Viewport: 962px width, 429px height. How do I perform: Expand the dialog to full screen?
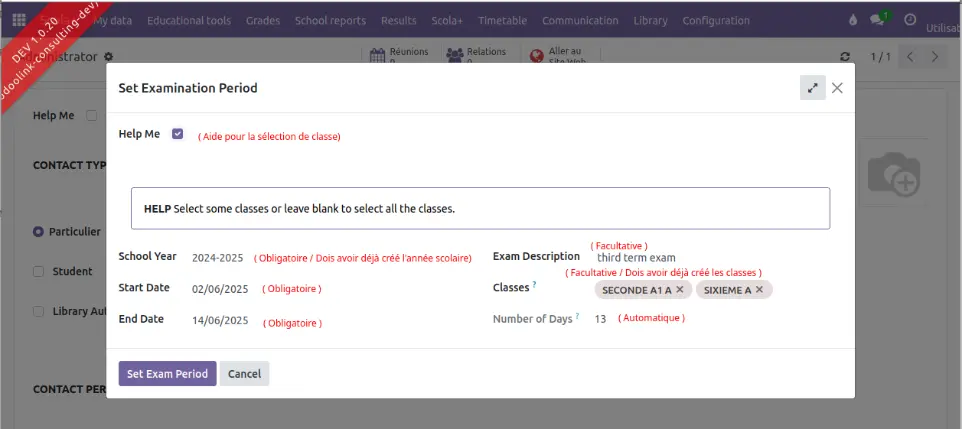813,88
